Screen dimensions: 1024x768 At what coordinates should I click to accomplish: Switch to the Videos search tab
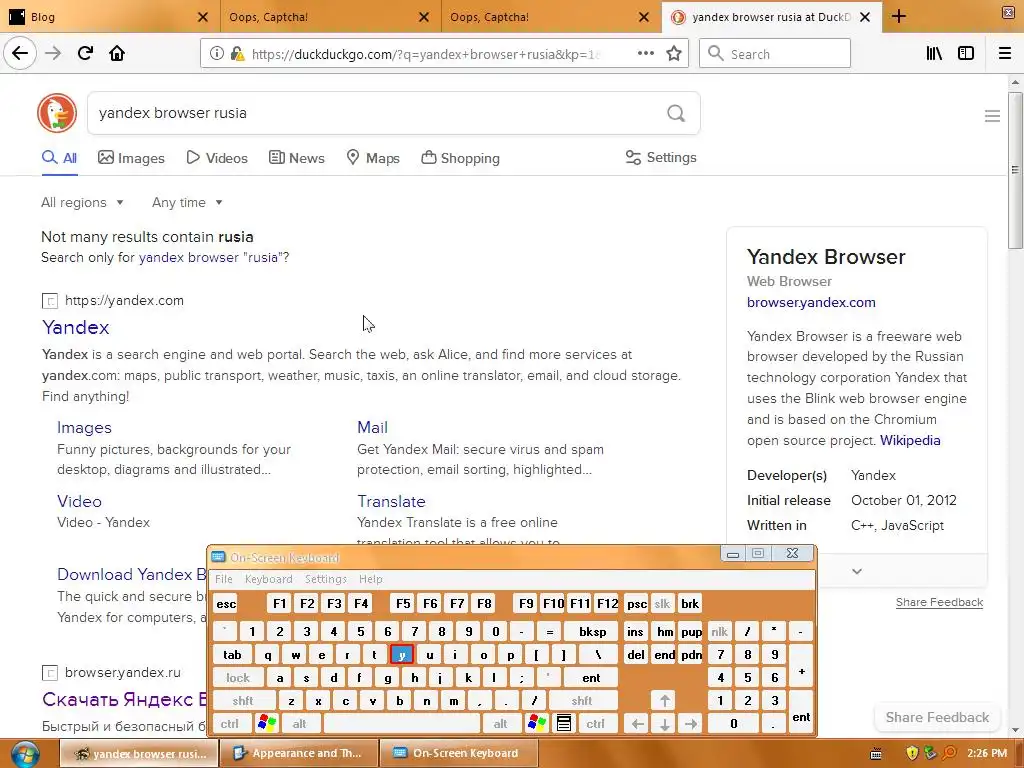coord(217,158)
